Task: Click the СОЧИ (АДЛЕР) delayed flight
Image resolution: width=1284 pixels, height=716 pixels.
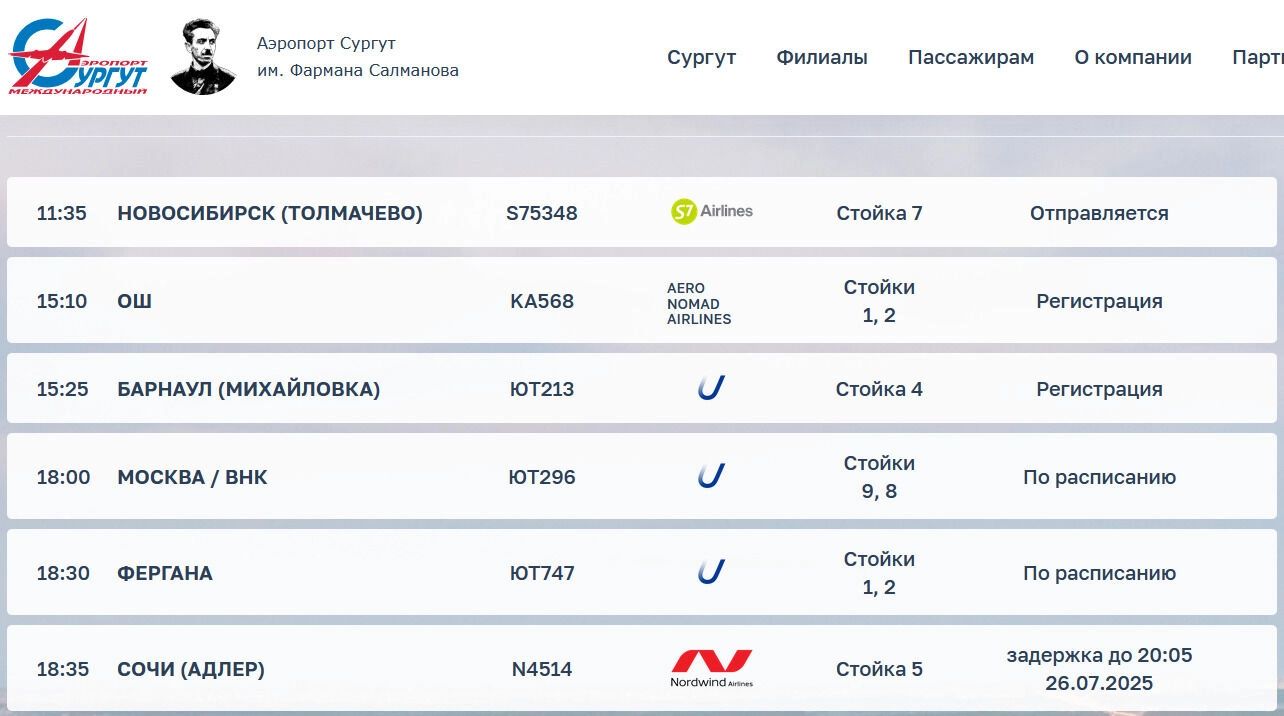Action: [642, 668]
